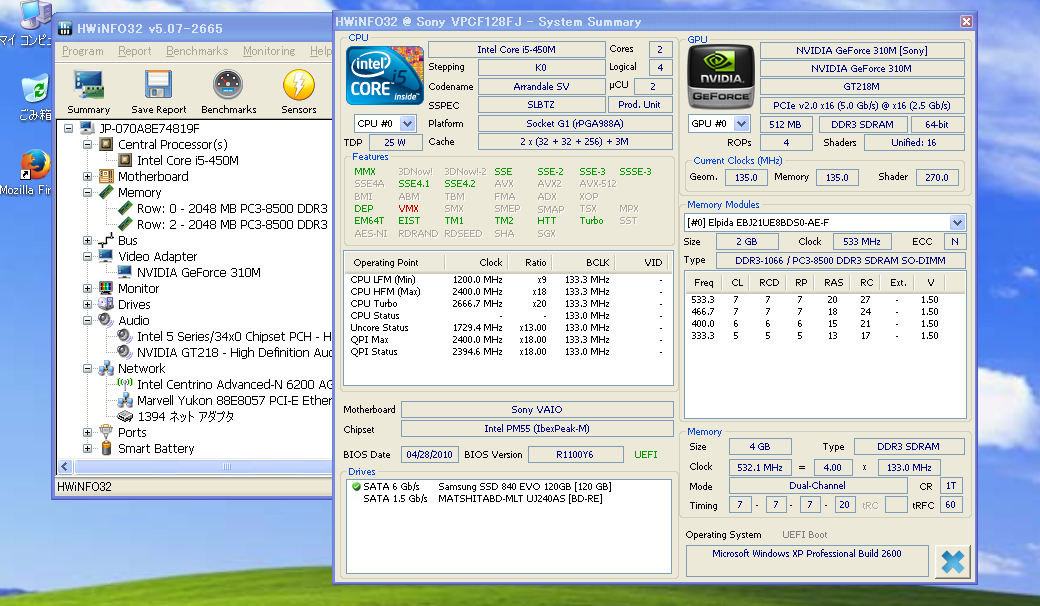Image resolution: width=1040 pixels, height=606 pixels.
Task: Click the BIOS Version value R1100Y6
Action: 574,455
